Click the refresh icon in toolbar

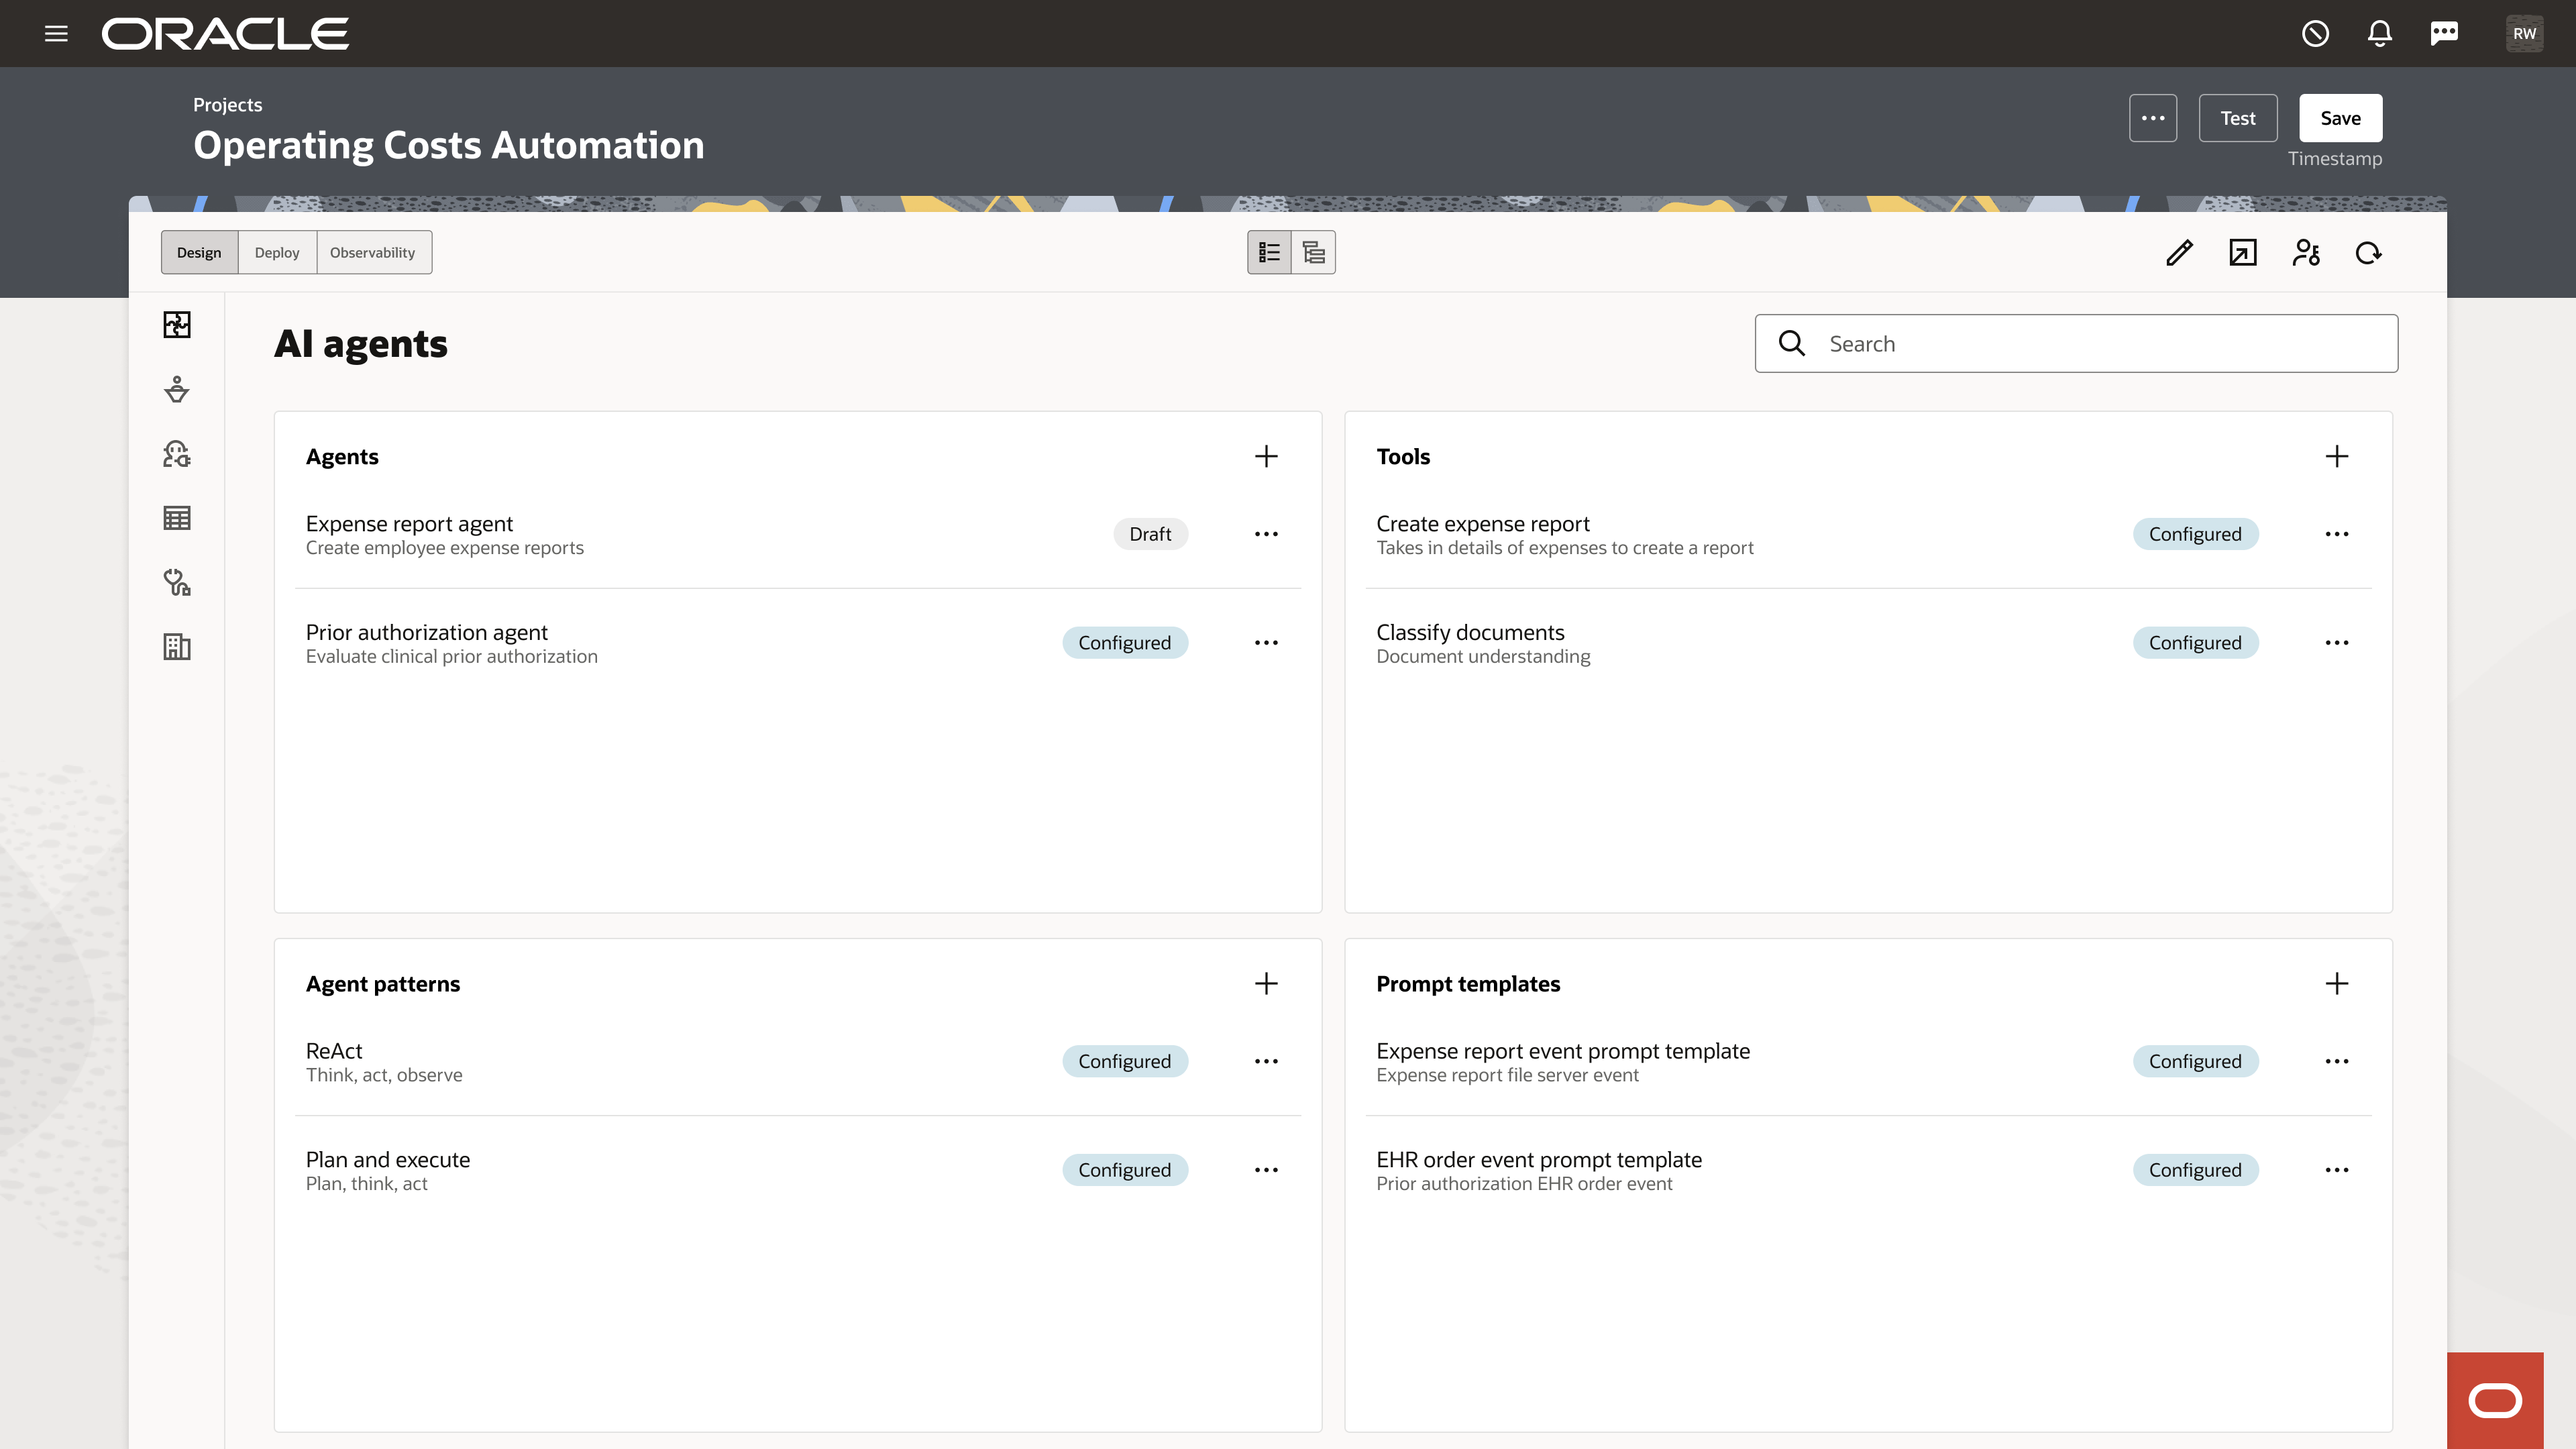click(x=2368, y=253)
